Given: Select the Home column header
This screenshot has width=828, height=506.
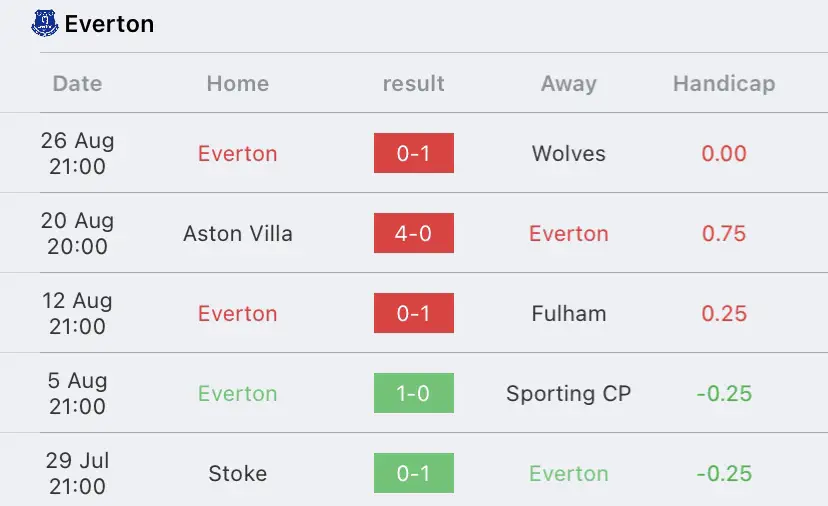Looking at the screenshot, I should [238, 83].
